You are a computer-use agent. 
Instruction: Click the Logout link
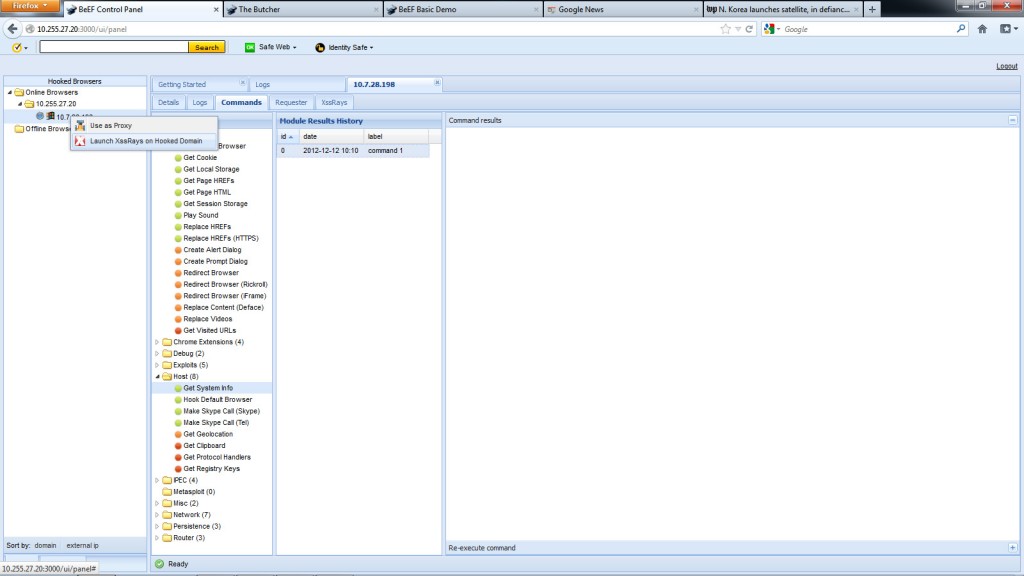pos(1006,66)
